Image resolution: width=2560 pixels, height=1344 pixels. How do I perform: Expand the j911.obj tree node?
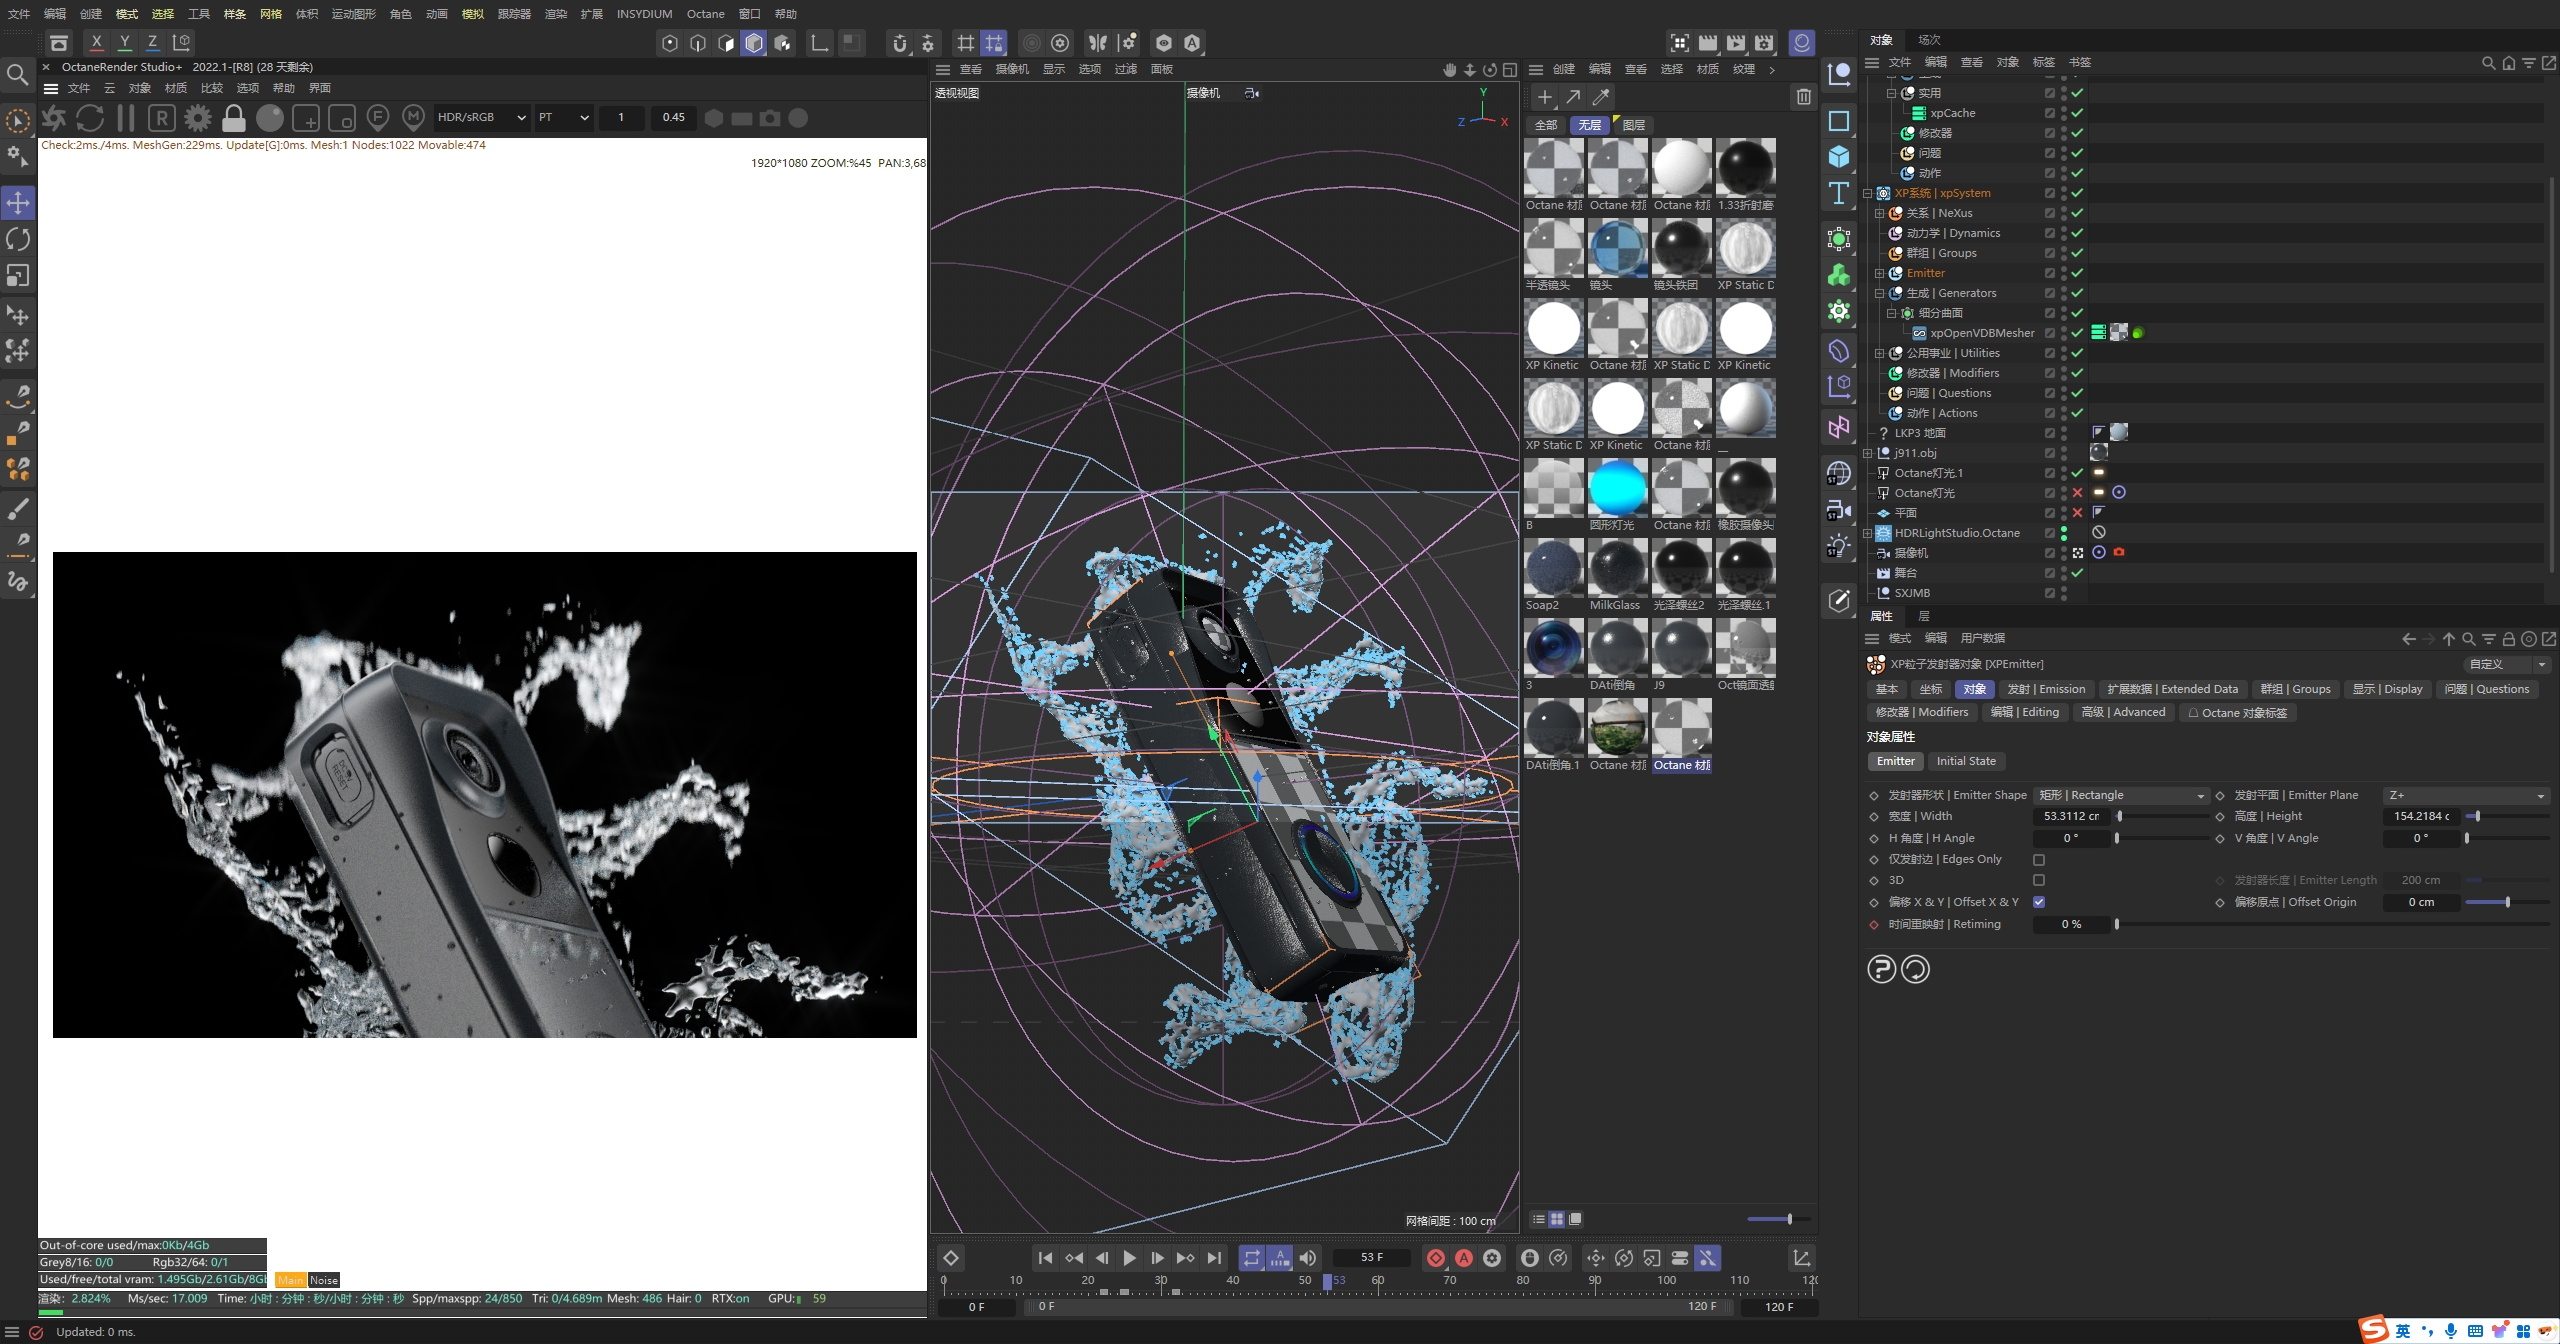point(1867,454)
